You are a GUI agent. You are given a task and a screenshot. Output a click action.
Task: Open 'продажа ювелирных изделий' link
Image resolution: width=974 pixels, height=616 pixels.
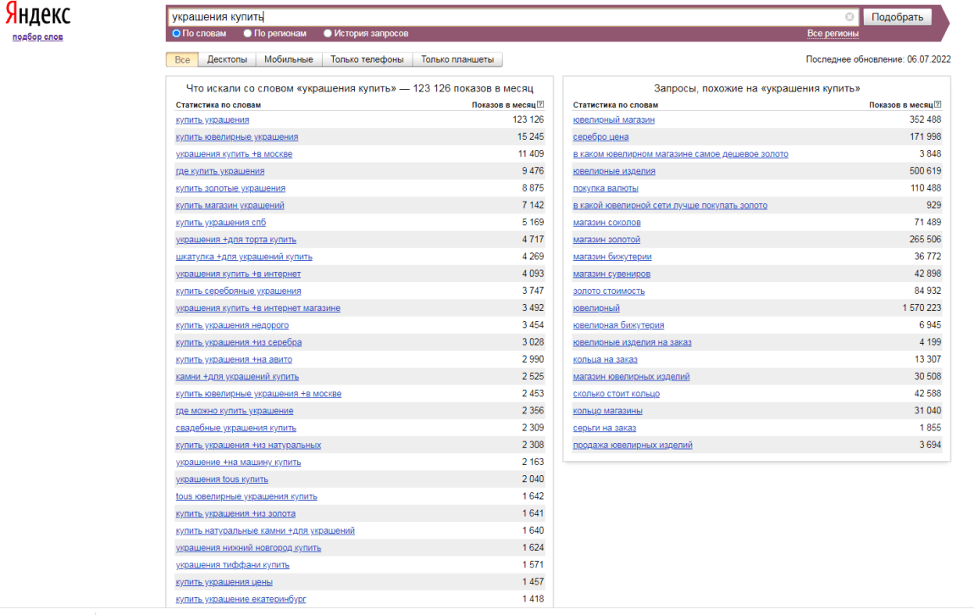[632, 445]
